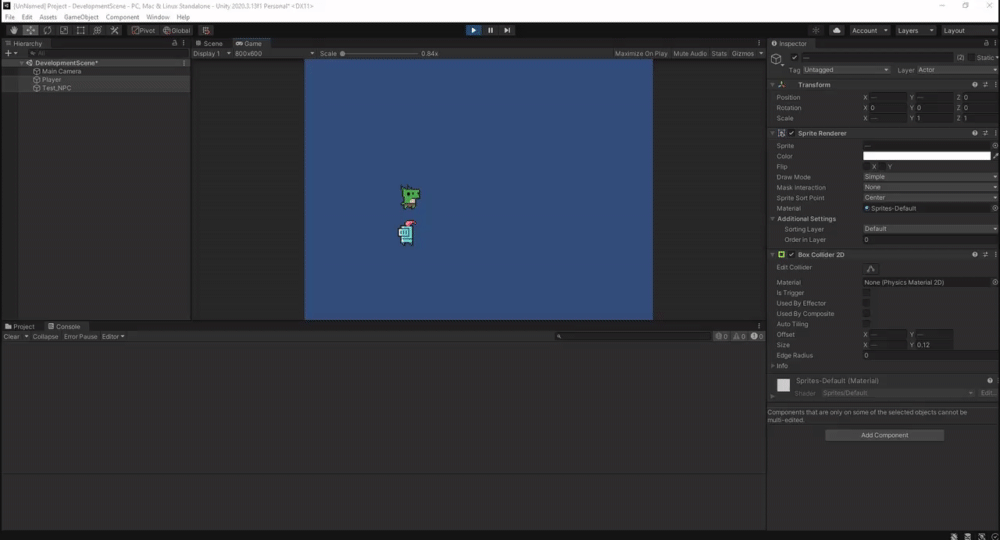Clear the console log
The height and width of the screenshot is (540, 1000).
coord(11,336)
